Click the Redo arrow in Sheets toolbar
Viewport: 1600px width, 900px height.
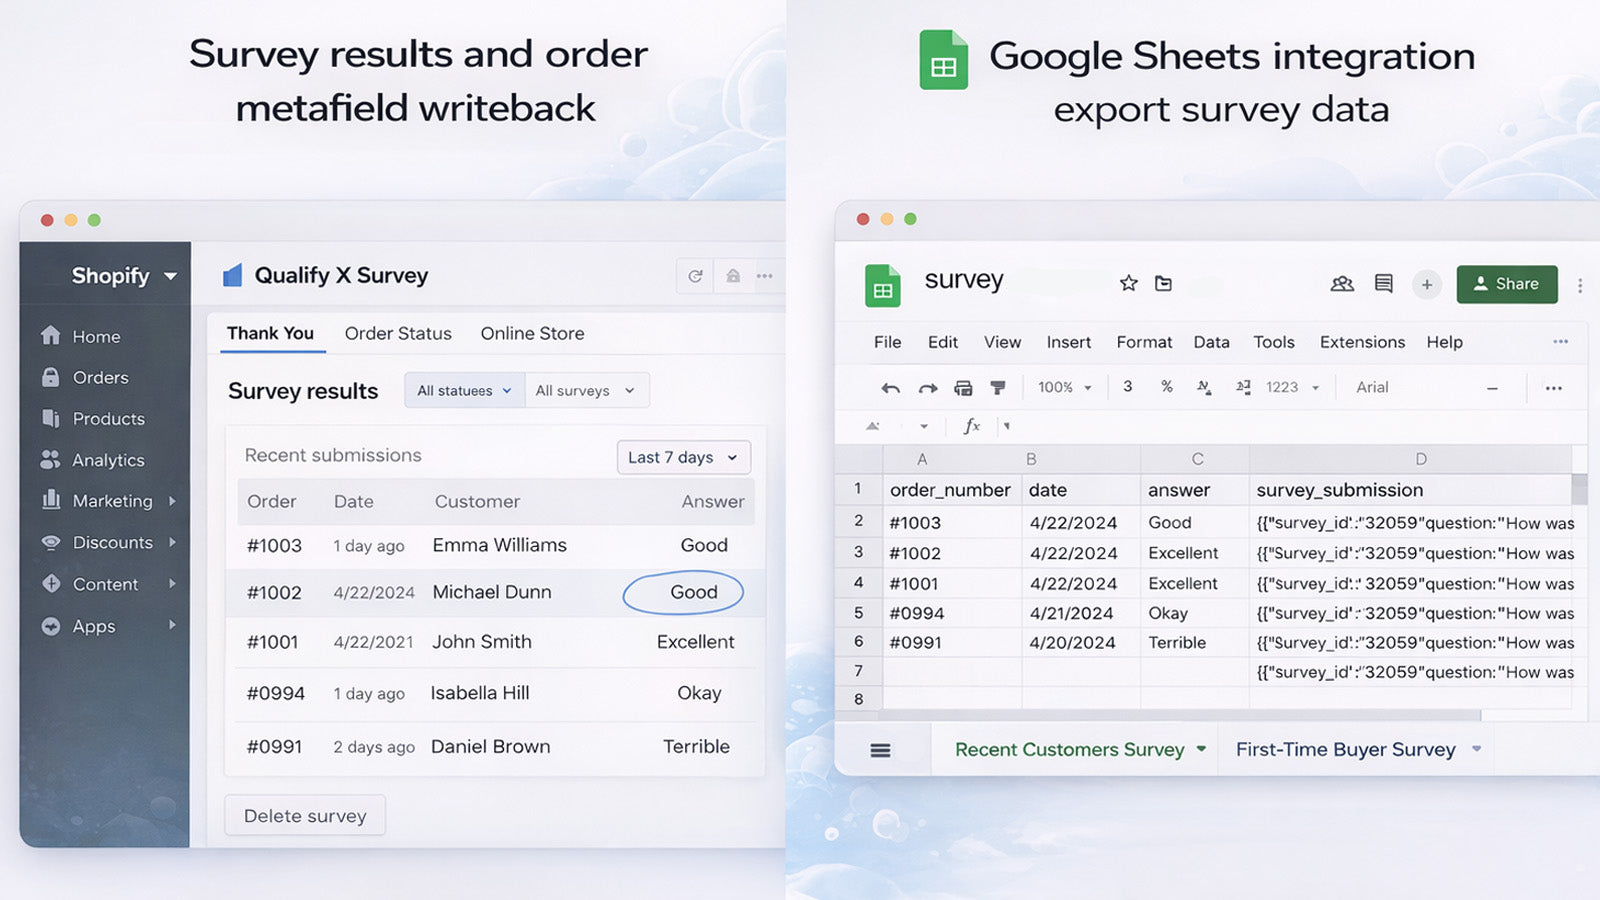pos(928,388)
